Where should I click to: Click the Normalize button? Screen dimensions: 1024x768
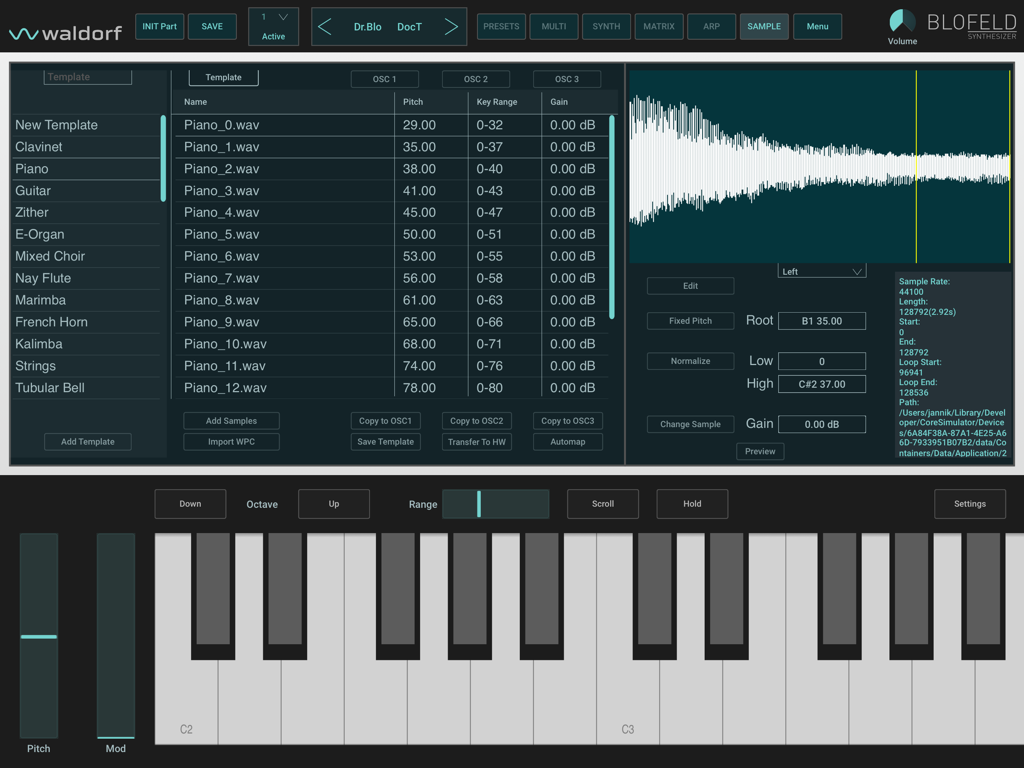[x=690, y=360]
